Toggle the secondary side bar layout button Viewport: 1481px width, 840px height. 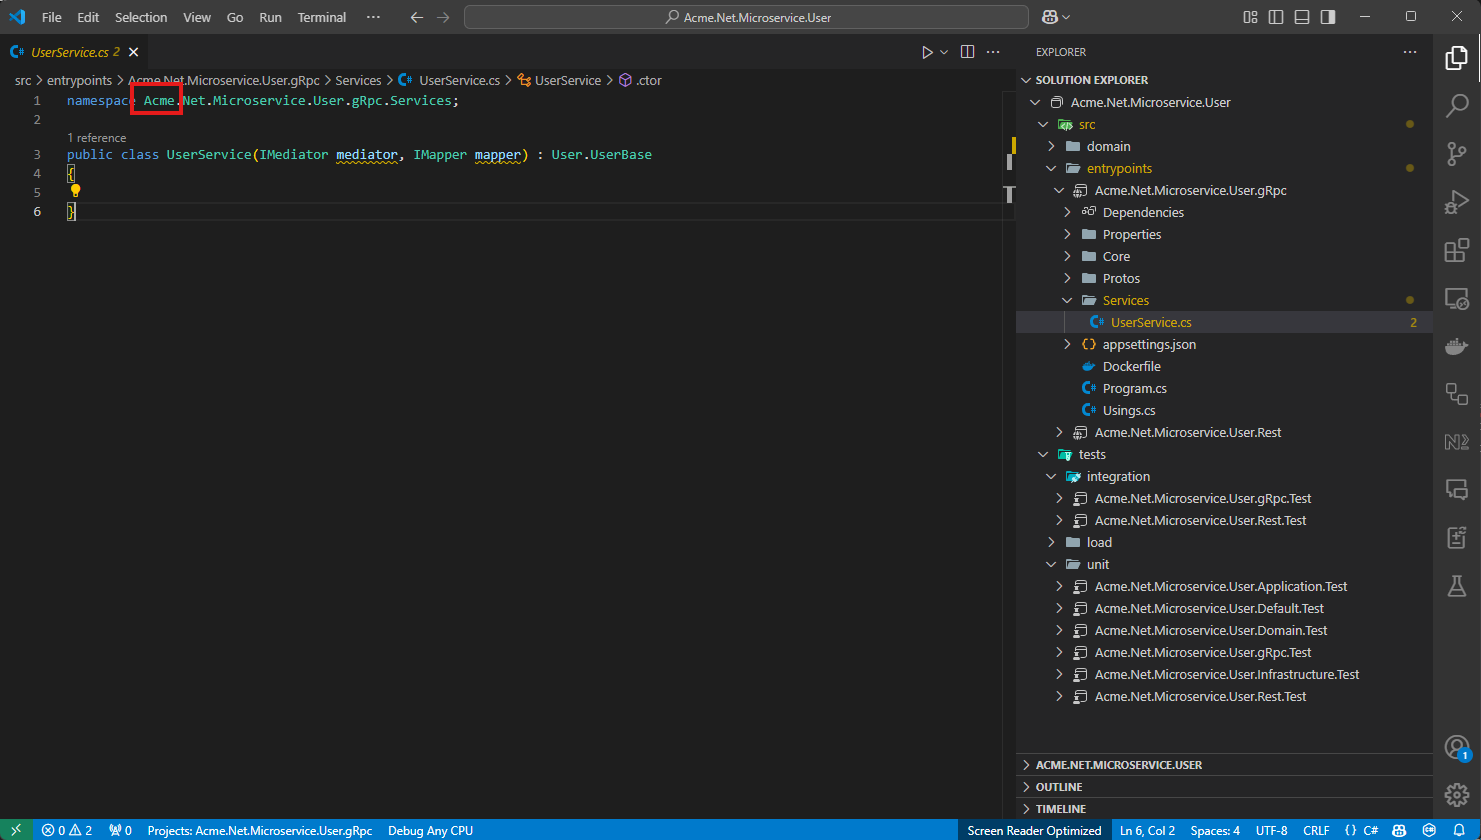tap(1328, 17)
